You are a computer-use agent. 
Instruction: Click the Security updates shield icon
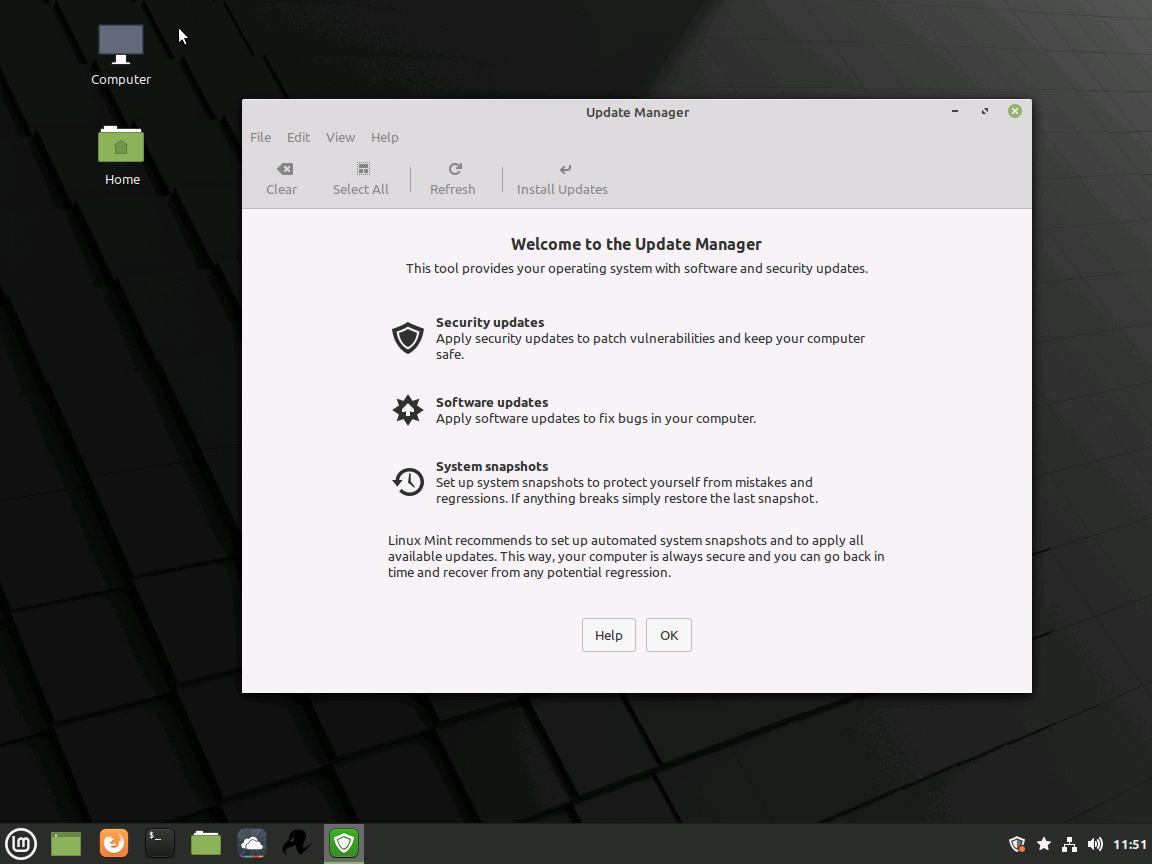(x=408, y=338)
